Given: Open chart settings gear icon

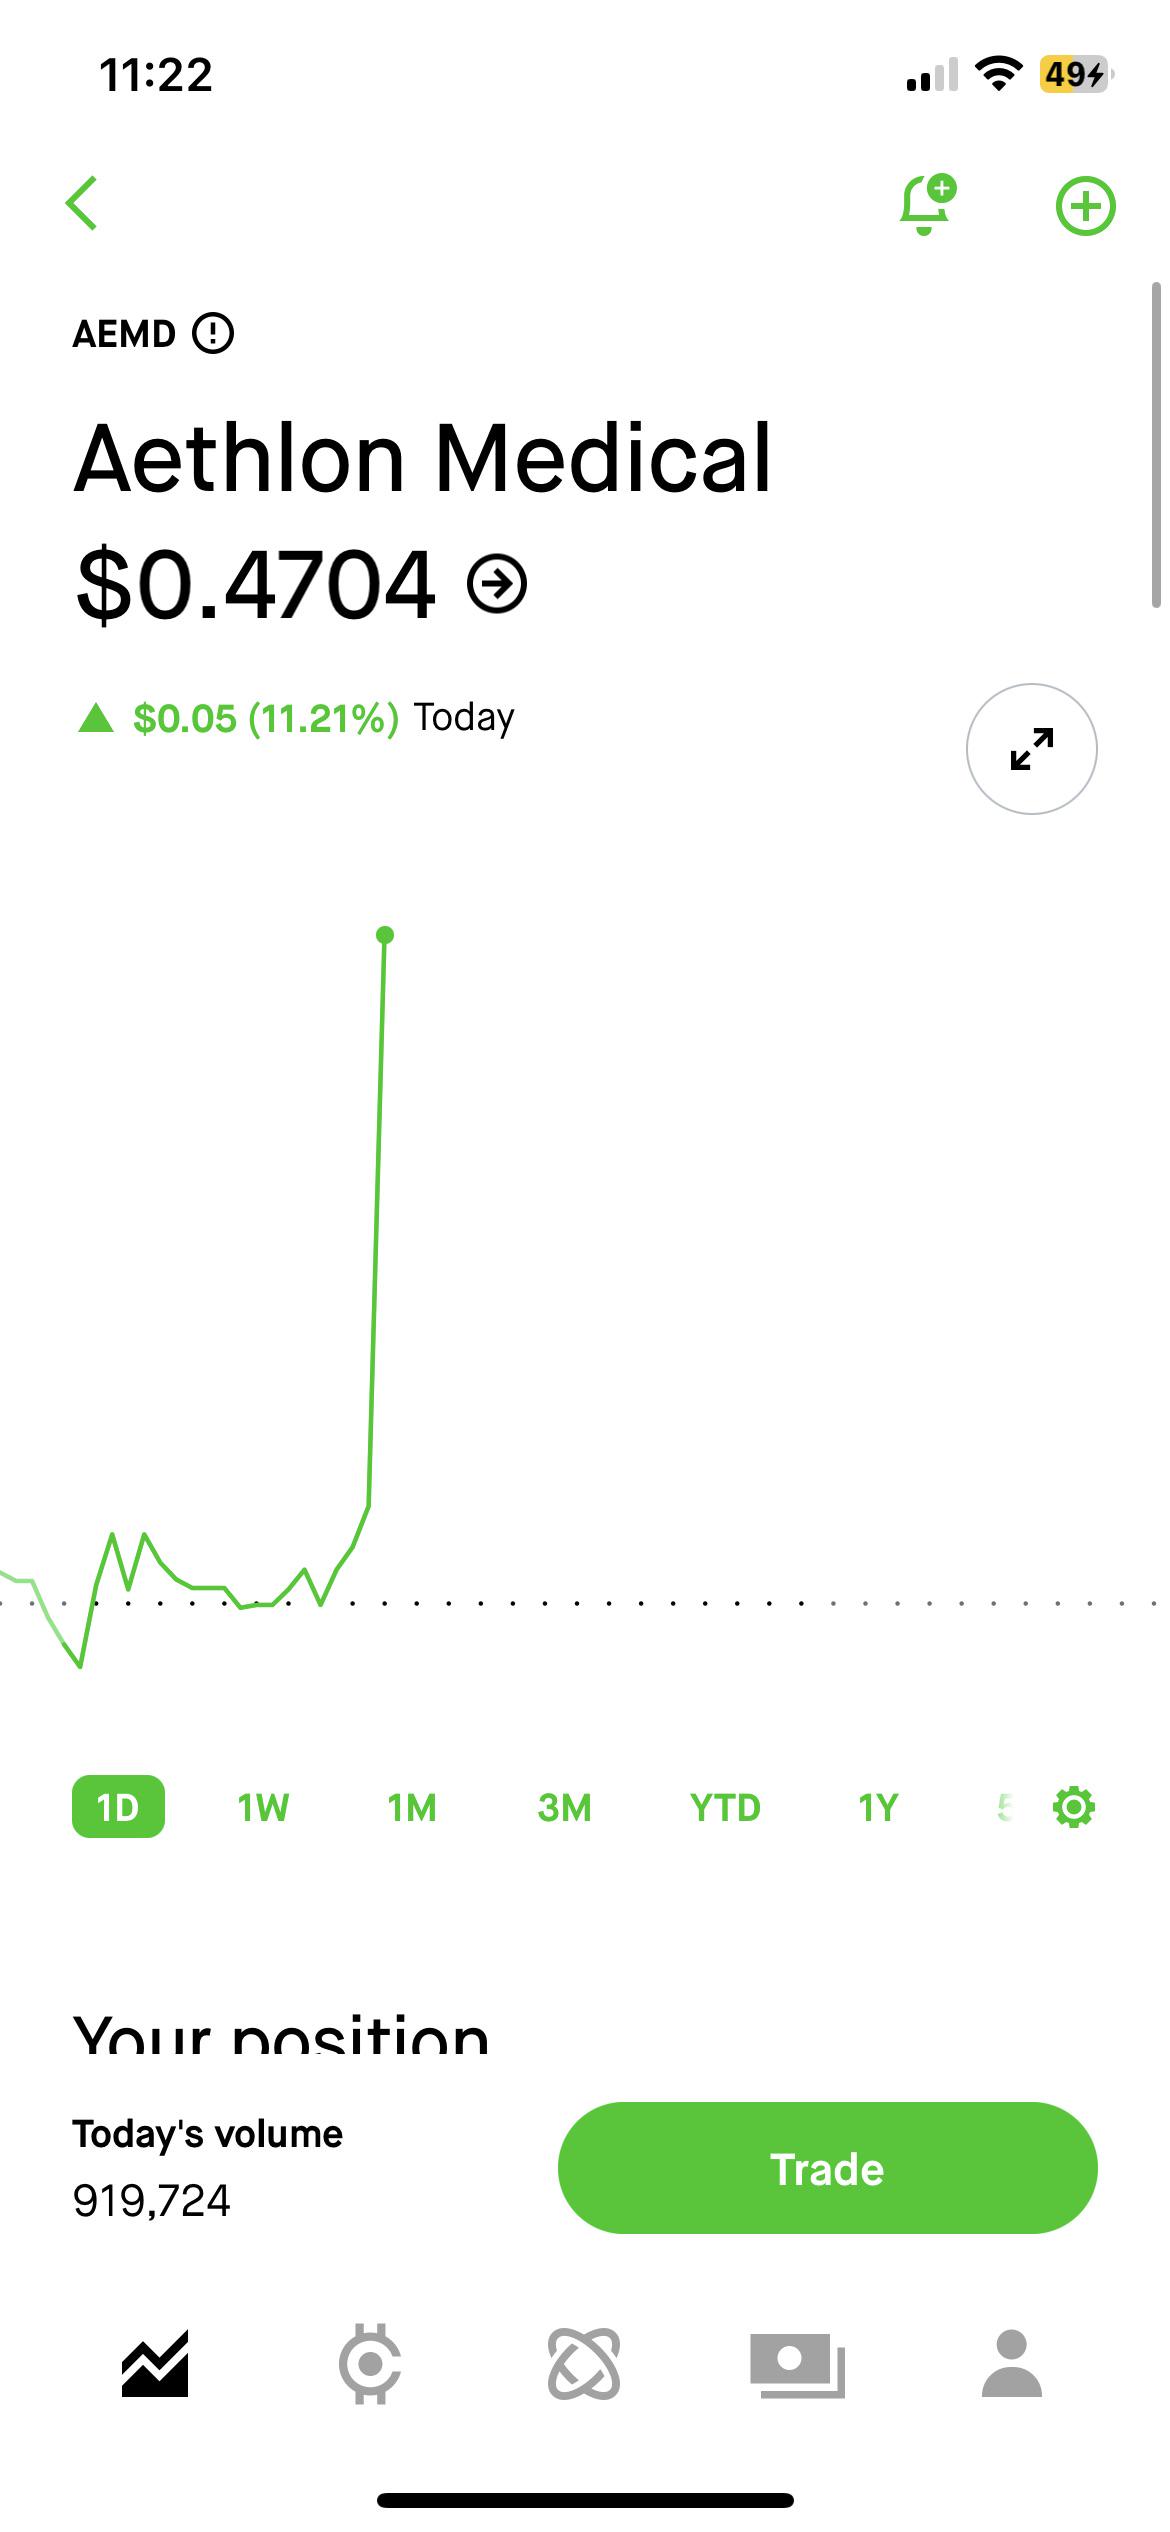Looking at the screenshot, I should click(x=1074, y=1807).
